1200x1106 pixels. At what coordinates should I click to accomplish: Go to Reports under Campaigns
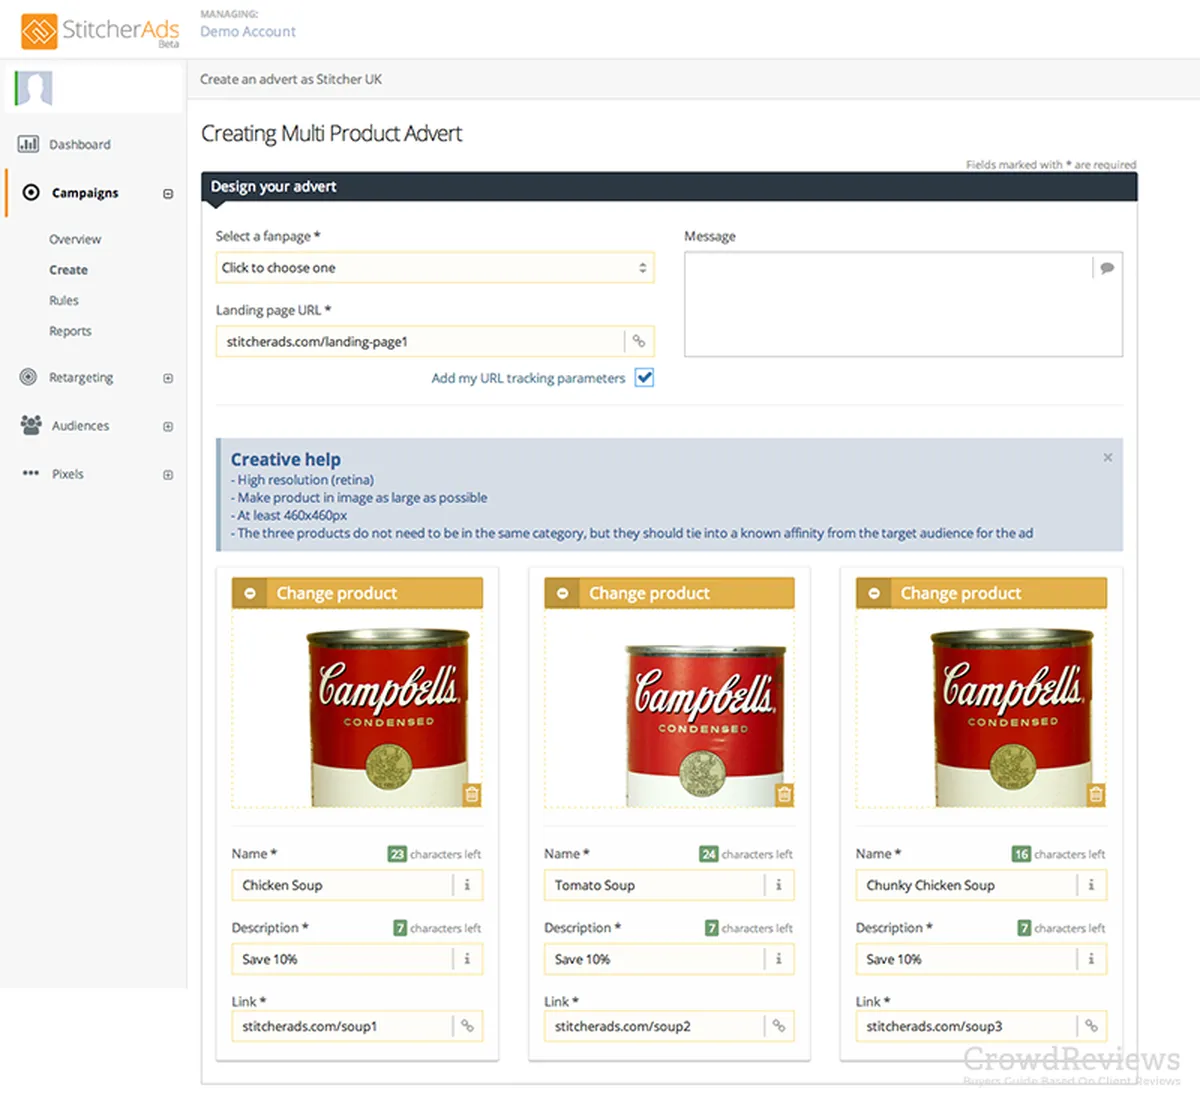tap(70, 331)
